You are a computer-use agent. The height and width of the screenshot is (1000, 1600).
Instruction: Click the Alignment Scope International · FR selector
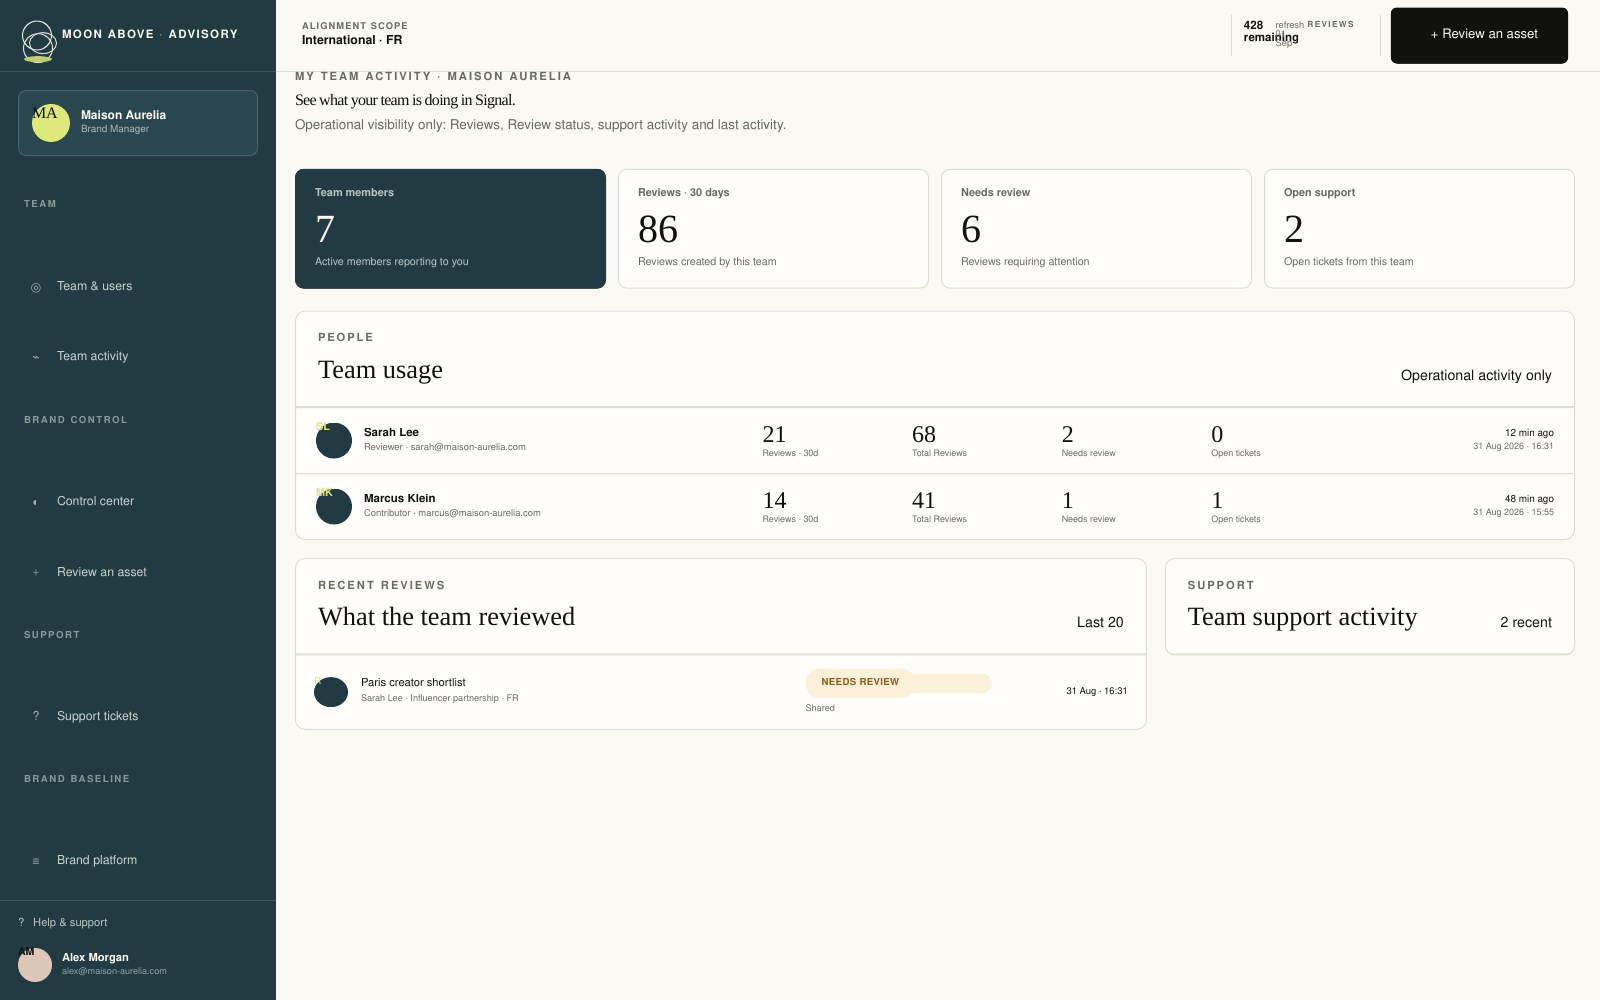pyautogui.click(x=355, y=33)
